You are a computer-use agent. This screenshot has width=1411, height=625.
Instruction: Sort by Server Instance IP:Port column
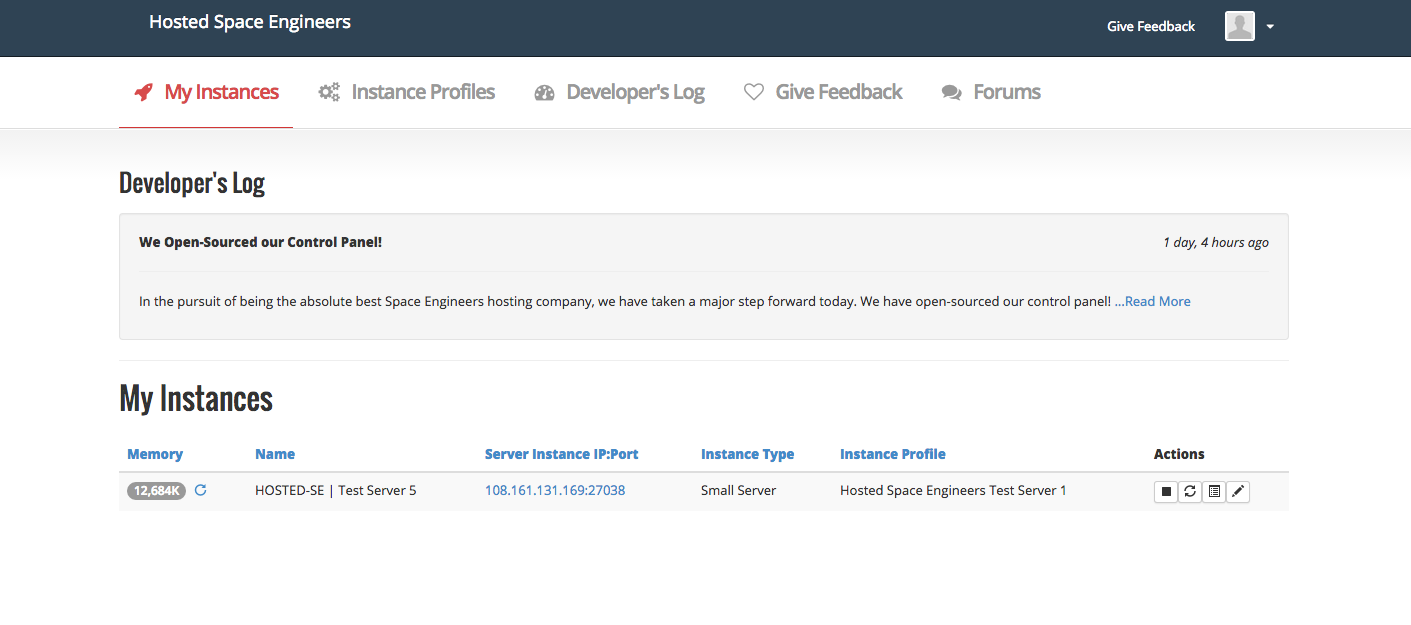click(561, 454)
